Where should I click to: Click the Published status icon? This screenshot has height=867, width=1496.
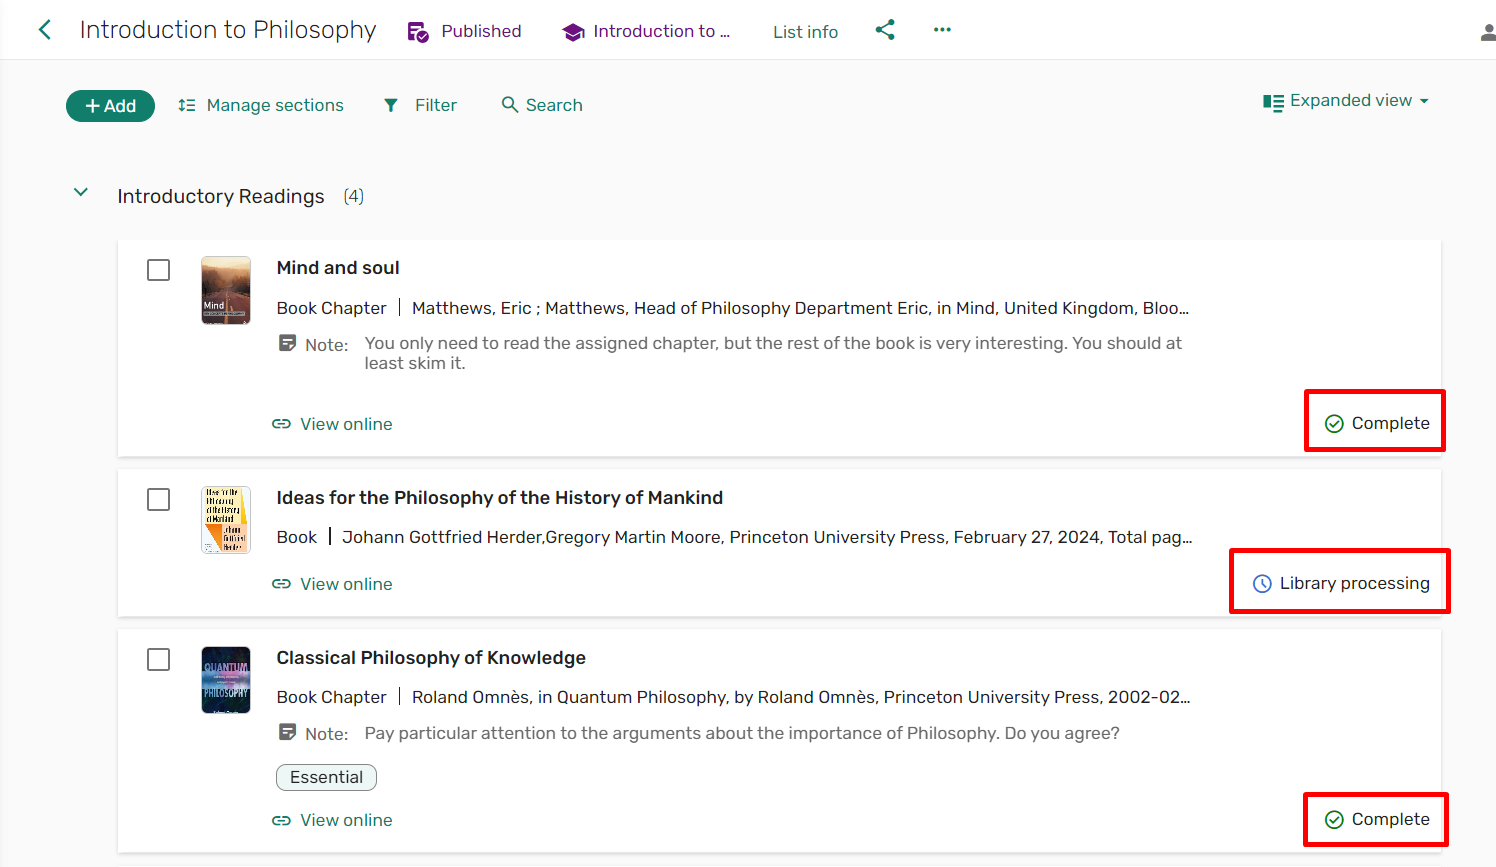pyautogui.click(x=418, y=32)
